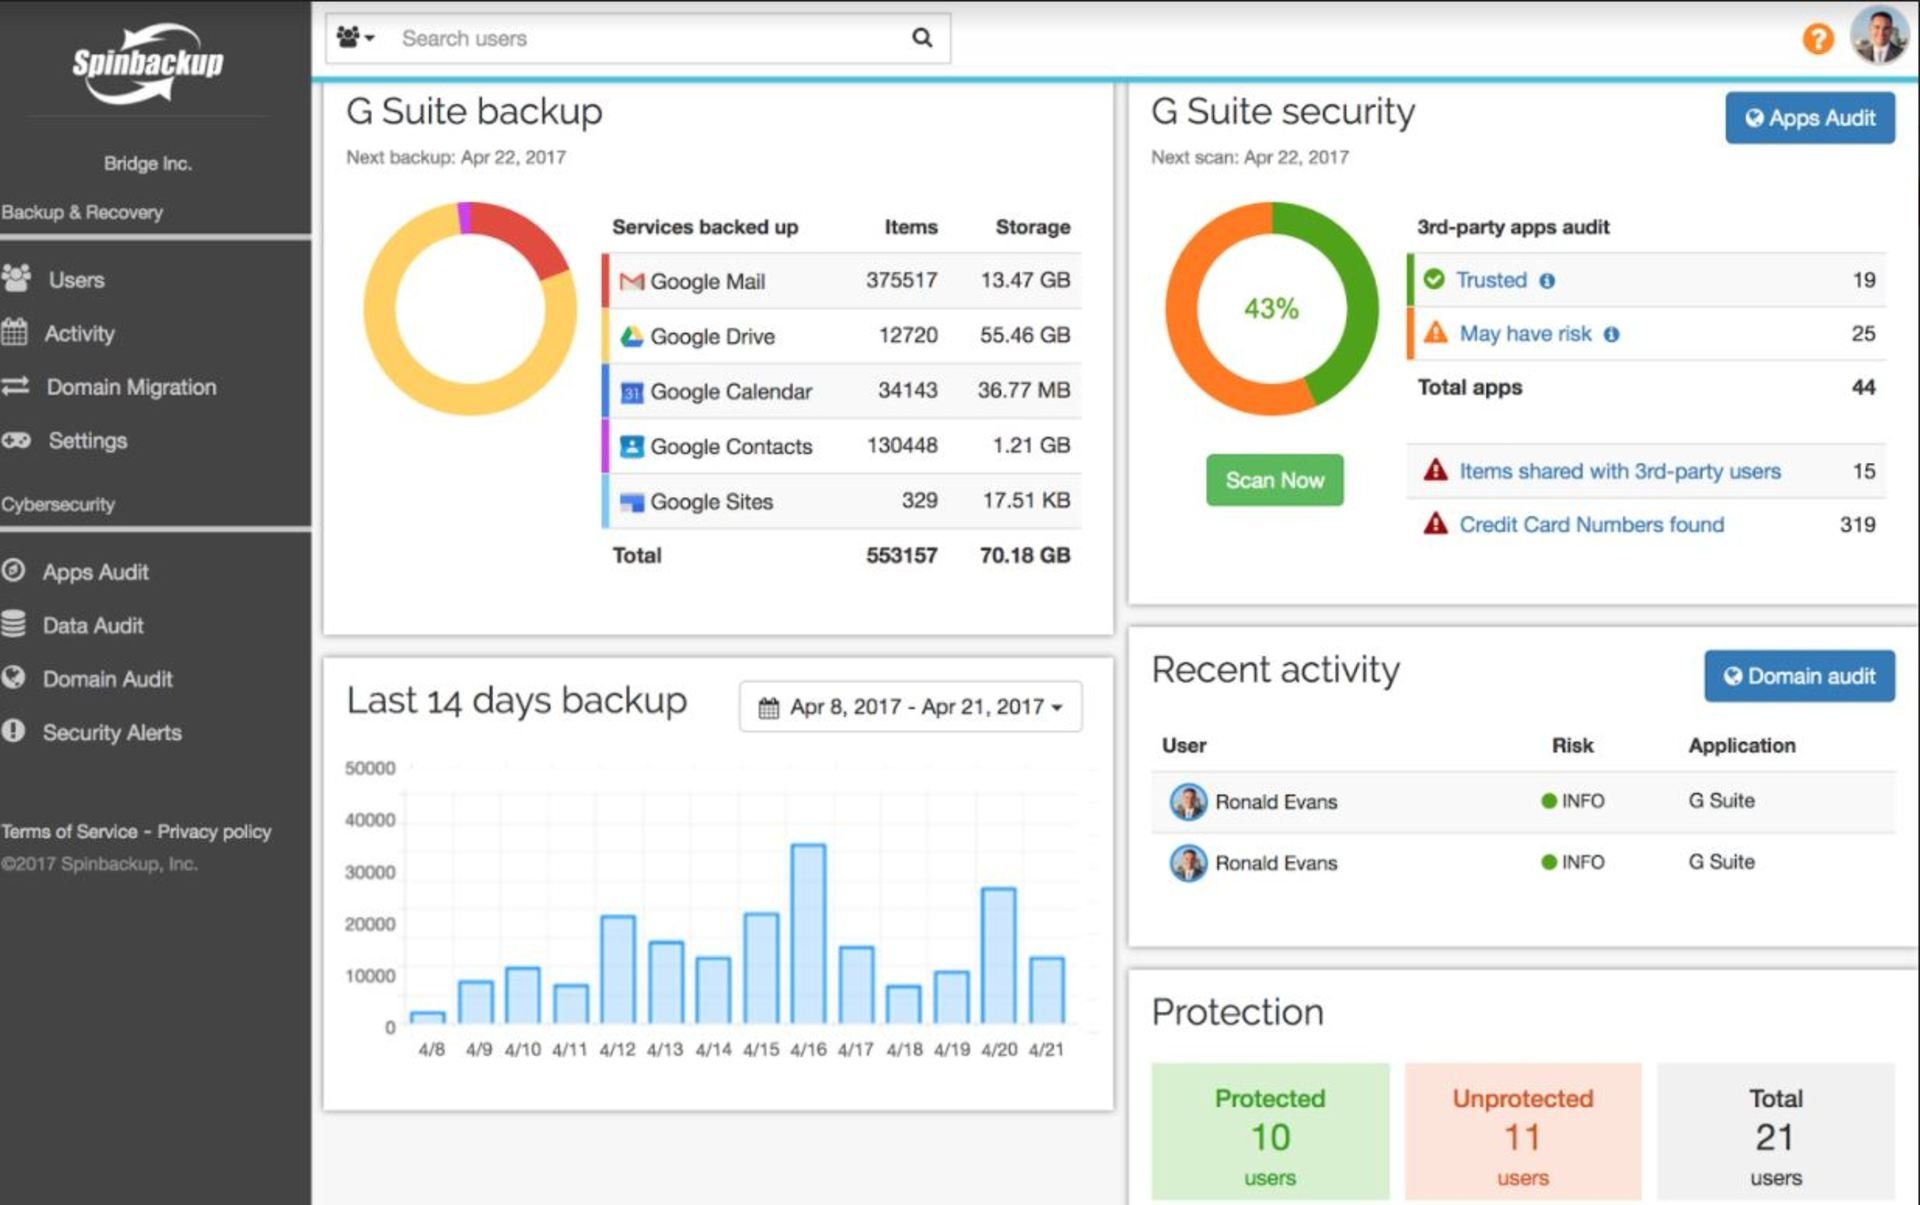Open Terms of Service link
Screen dimensions: 1920x1205
tap(69, 831)
